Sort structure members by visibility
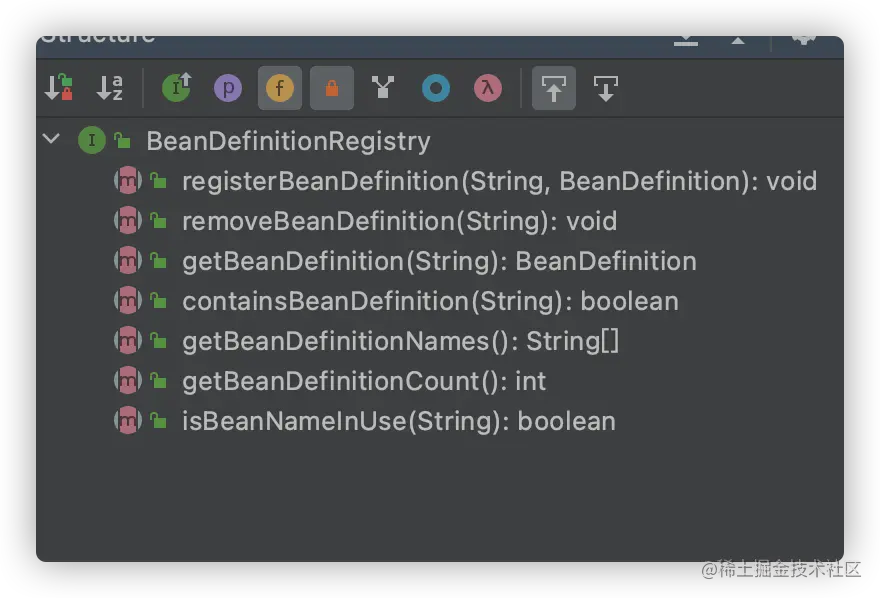Screen dimensions: 880x598 pos(59,88)
